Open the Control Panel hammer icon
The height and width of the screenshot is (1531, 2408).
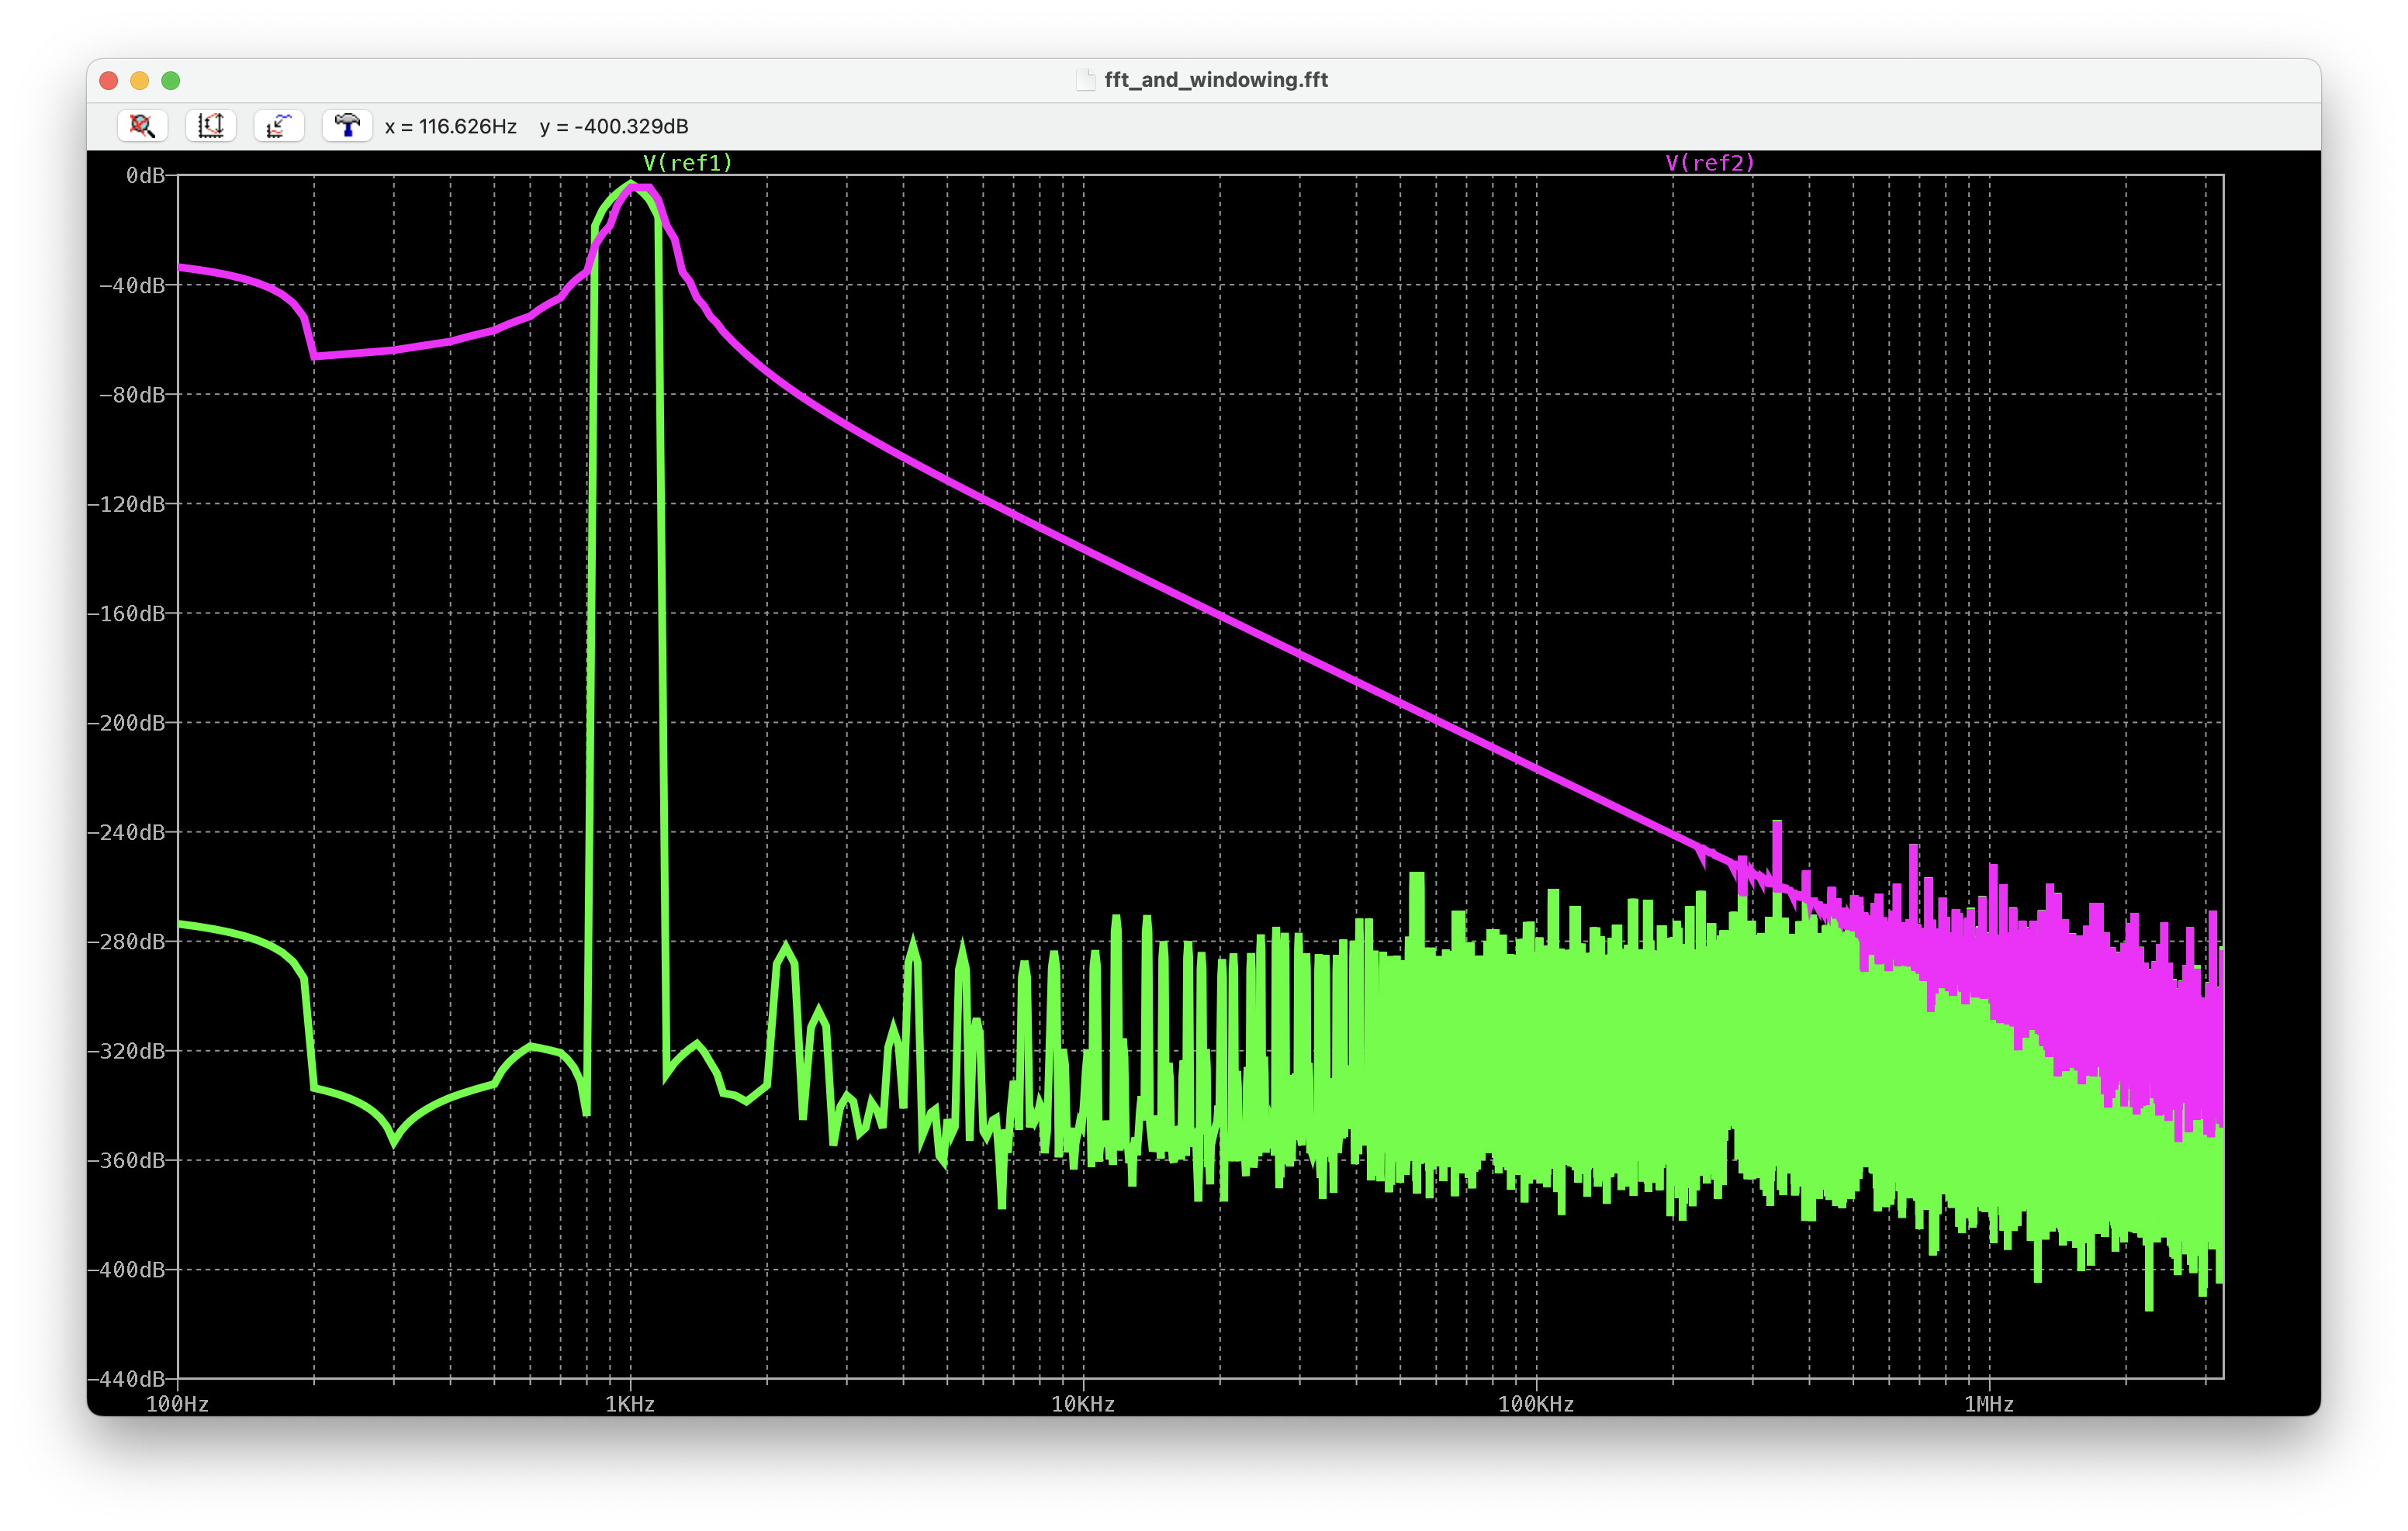coord(347,126)
